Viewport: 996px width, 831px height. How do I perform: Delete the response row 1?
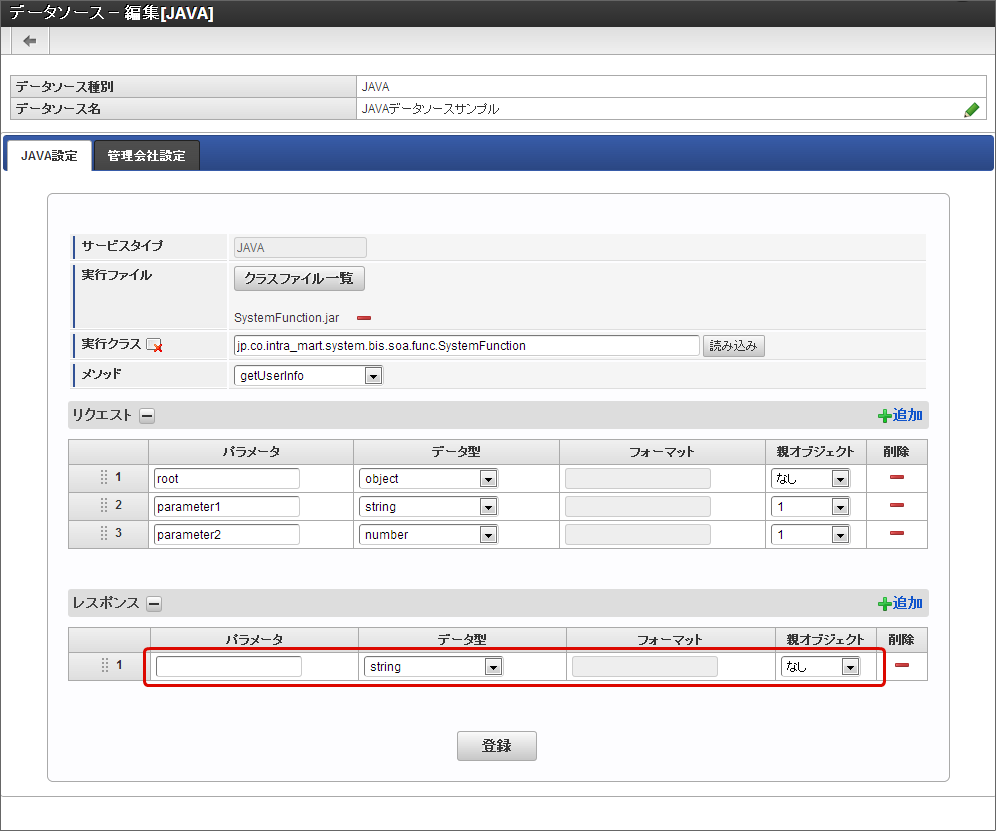(x=901, y=666)
